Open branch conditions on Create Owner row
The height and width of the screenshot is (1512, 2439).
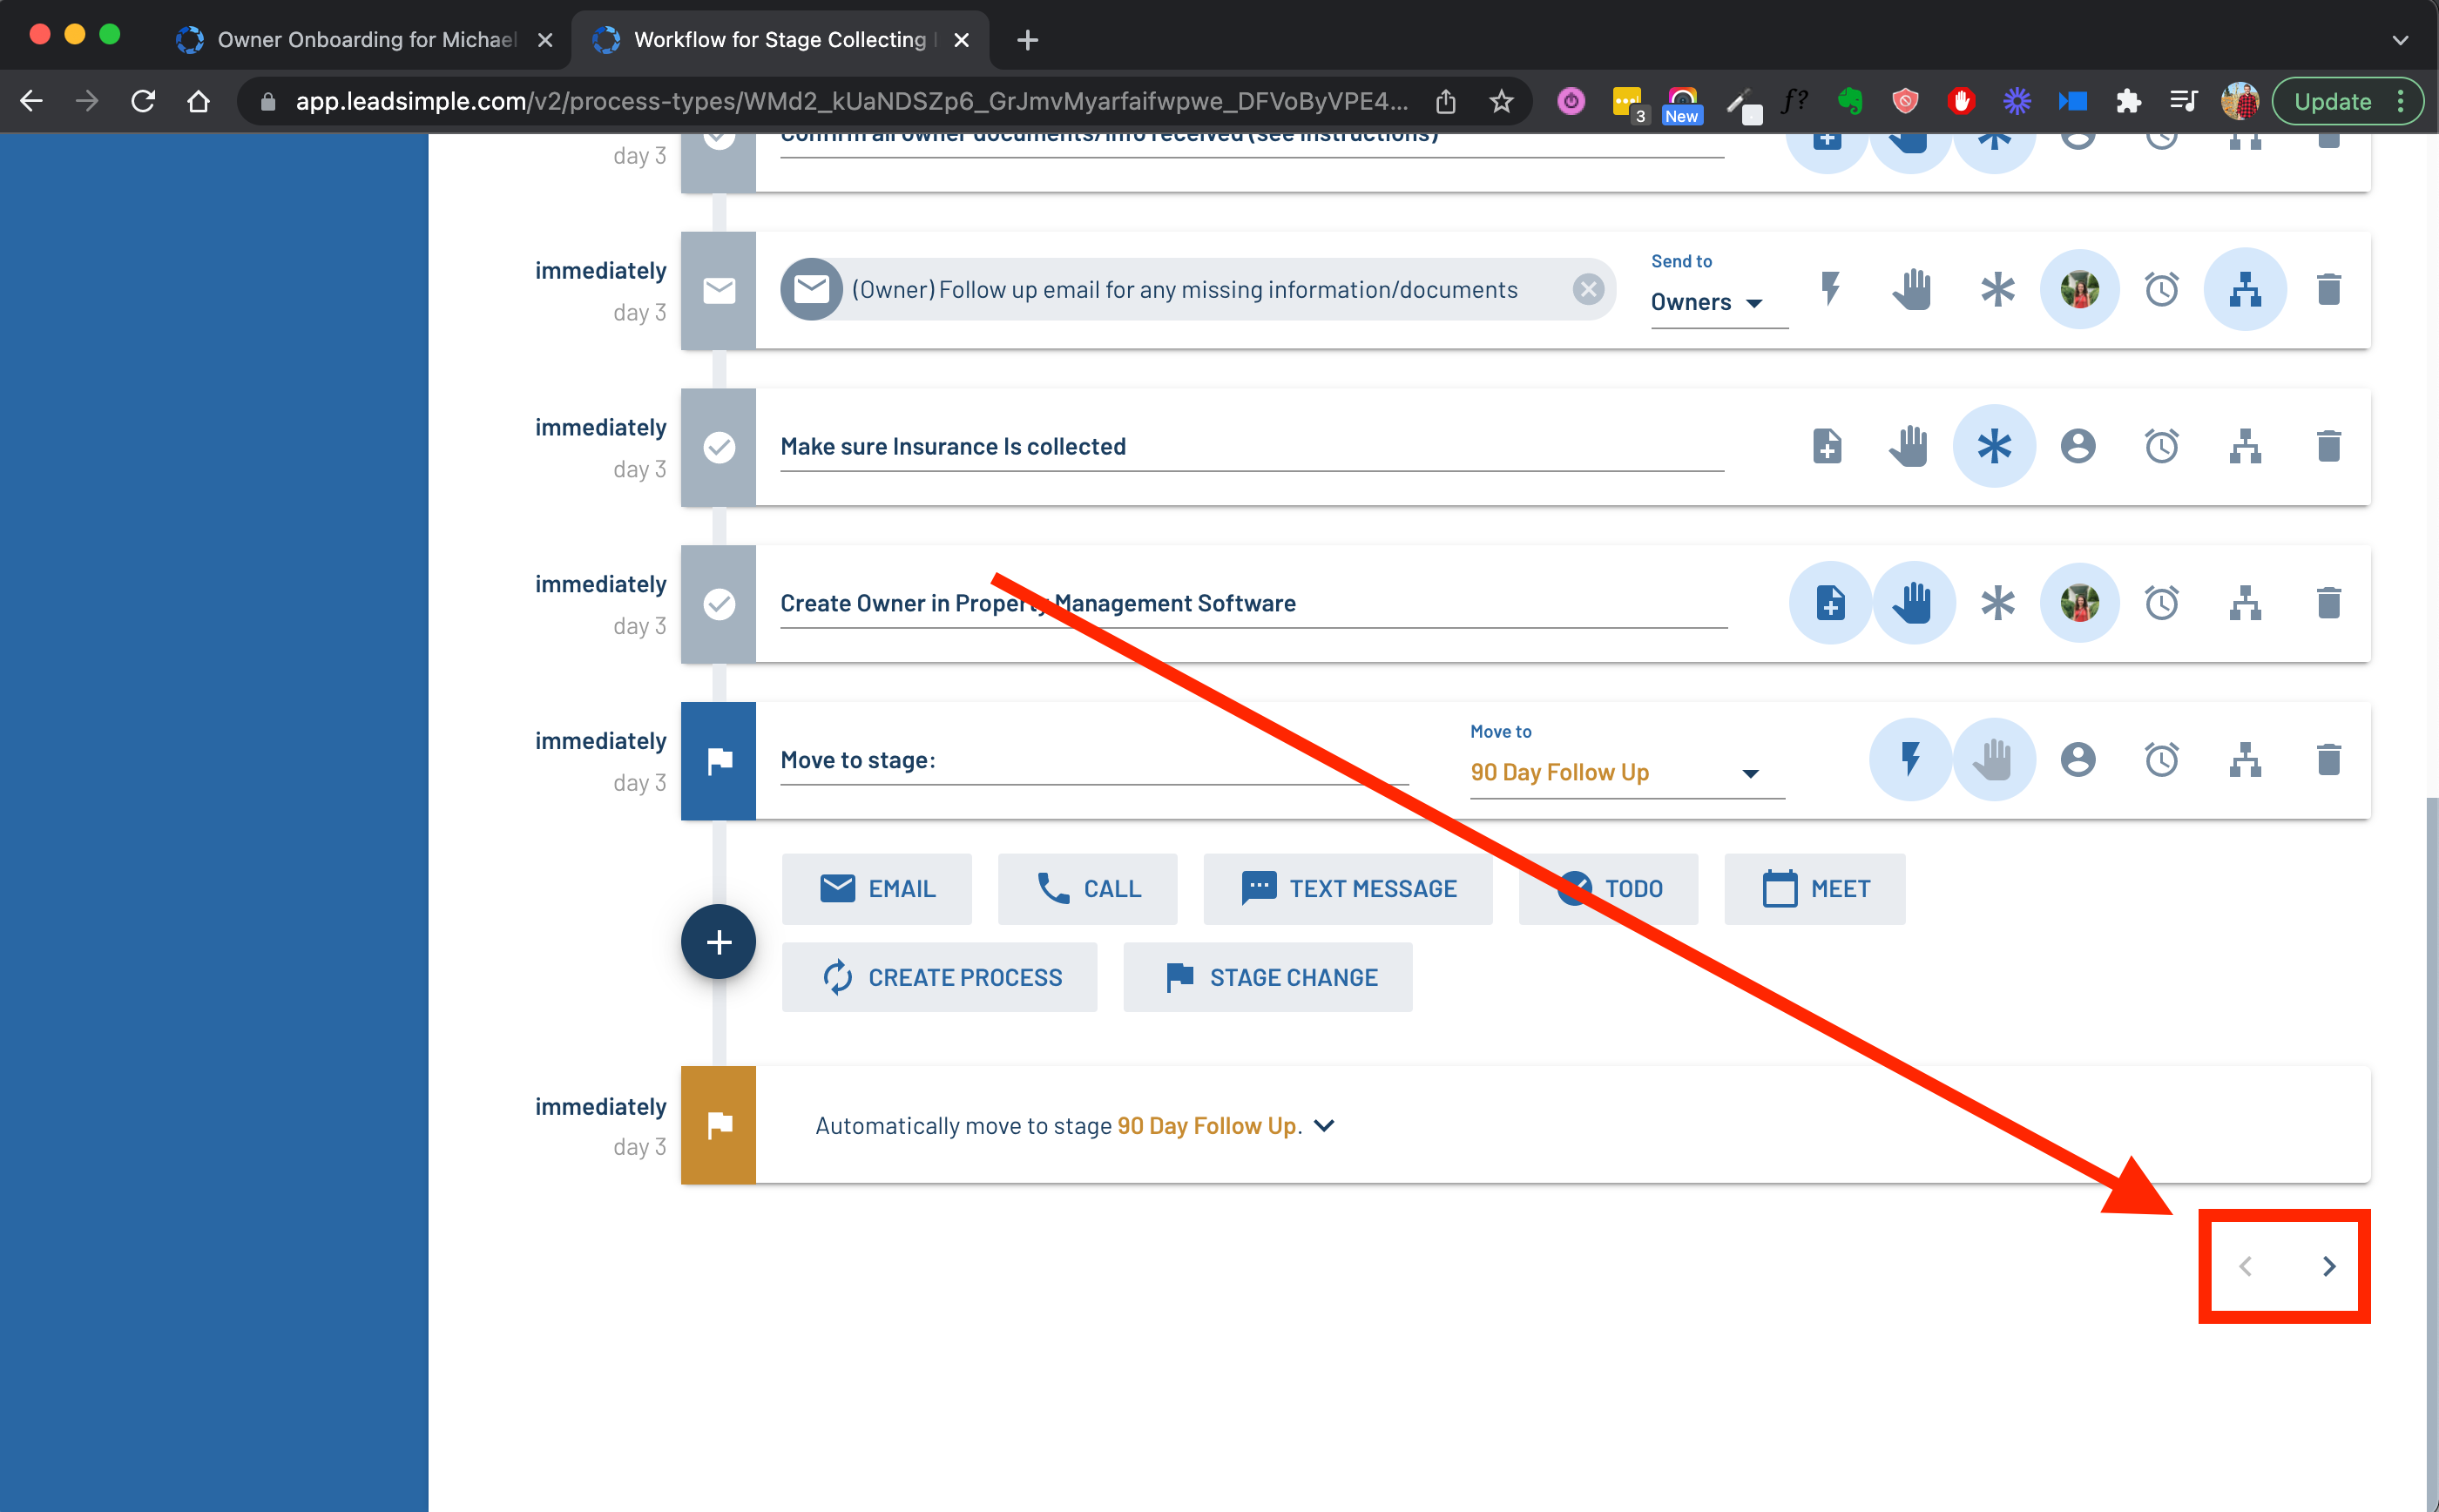click(2245, 603)
